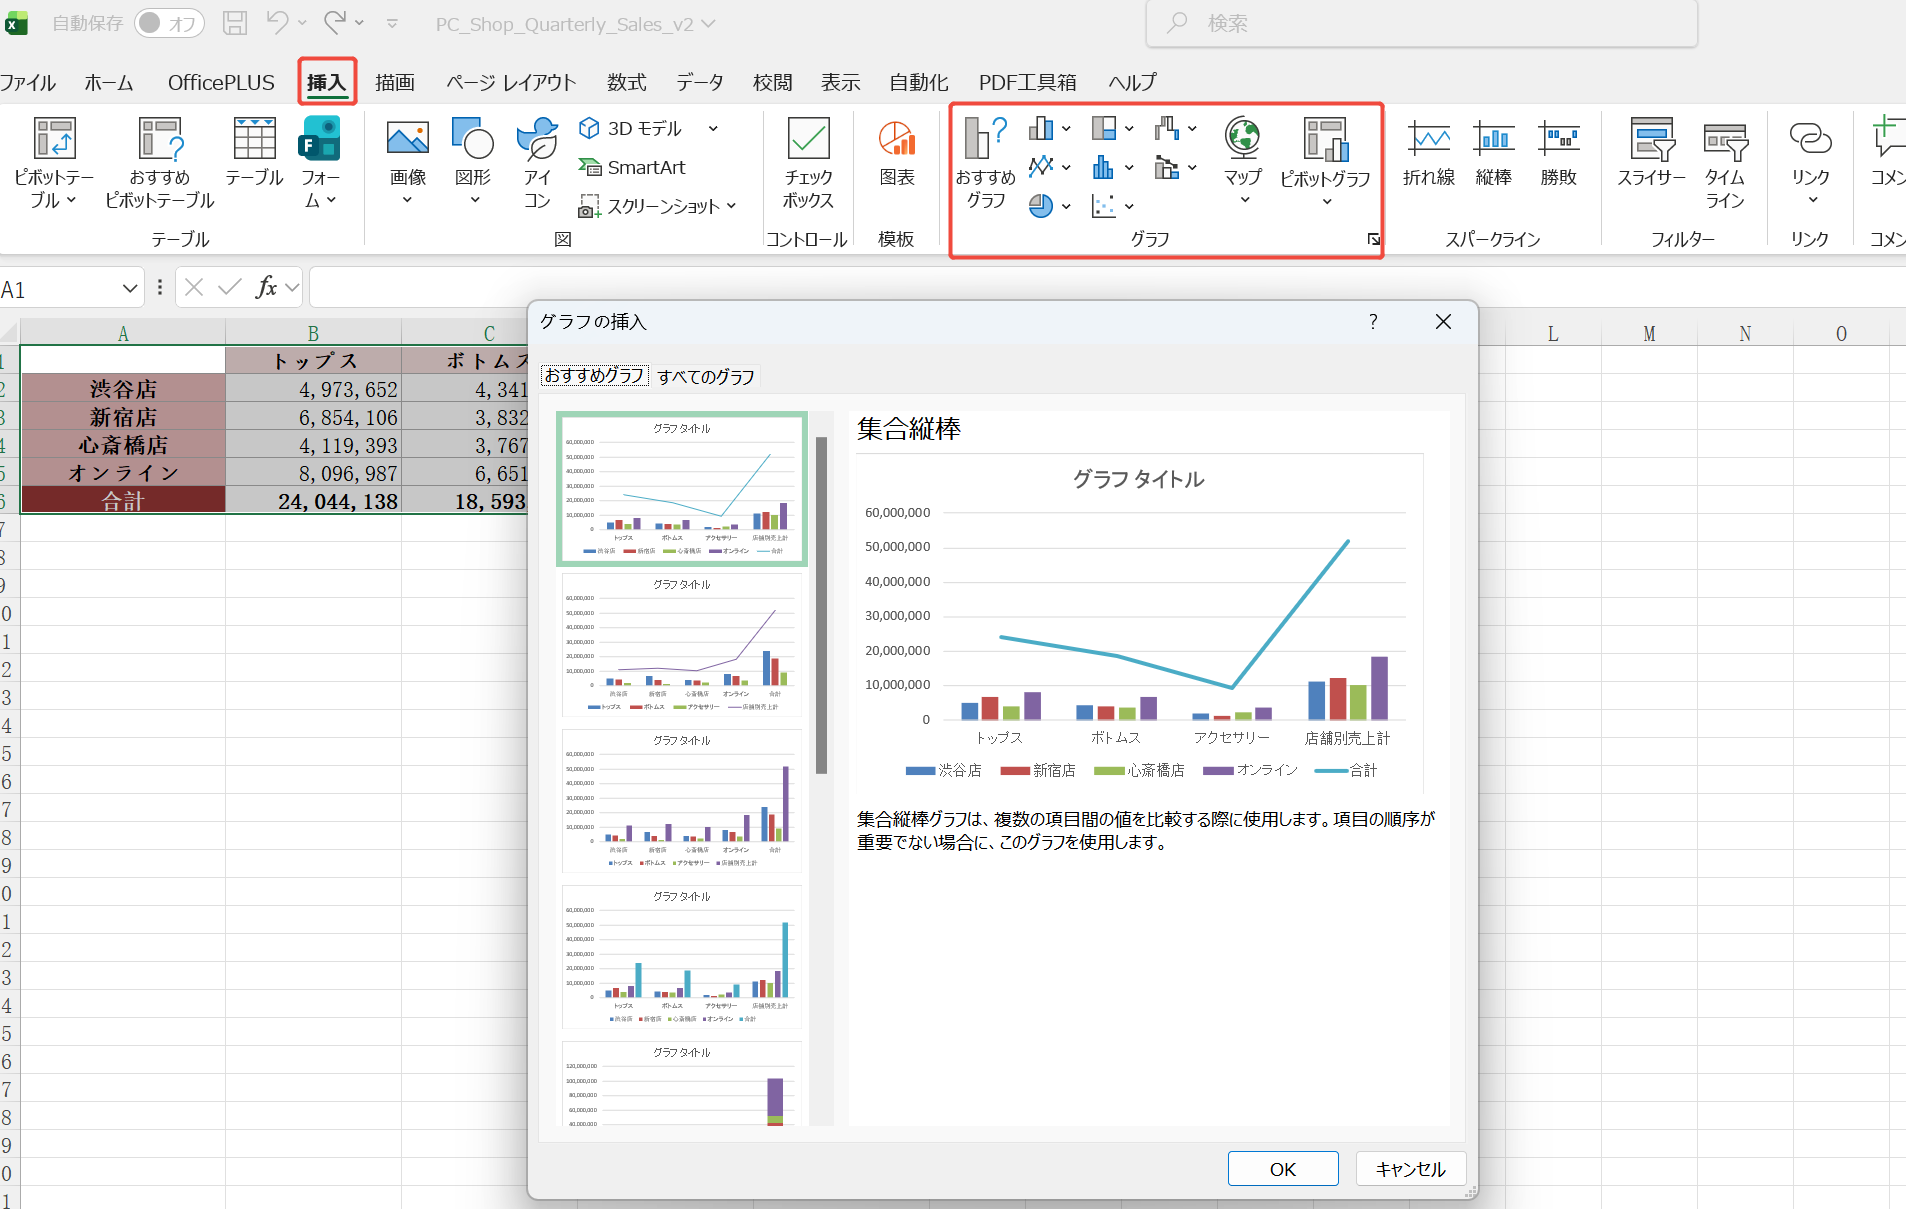The height and width of the screenshot is (1209, 1906).
Task: Select the third recommended chart thumbnail
Action: (682, 801)
